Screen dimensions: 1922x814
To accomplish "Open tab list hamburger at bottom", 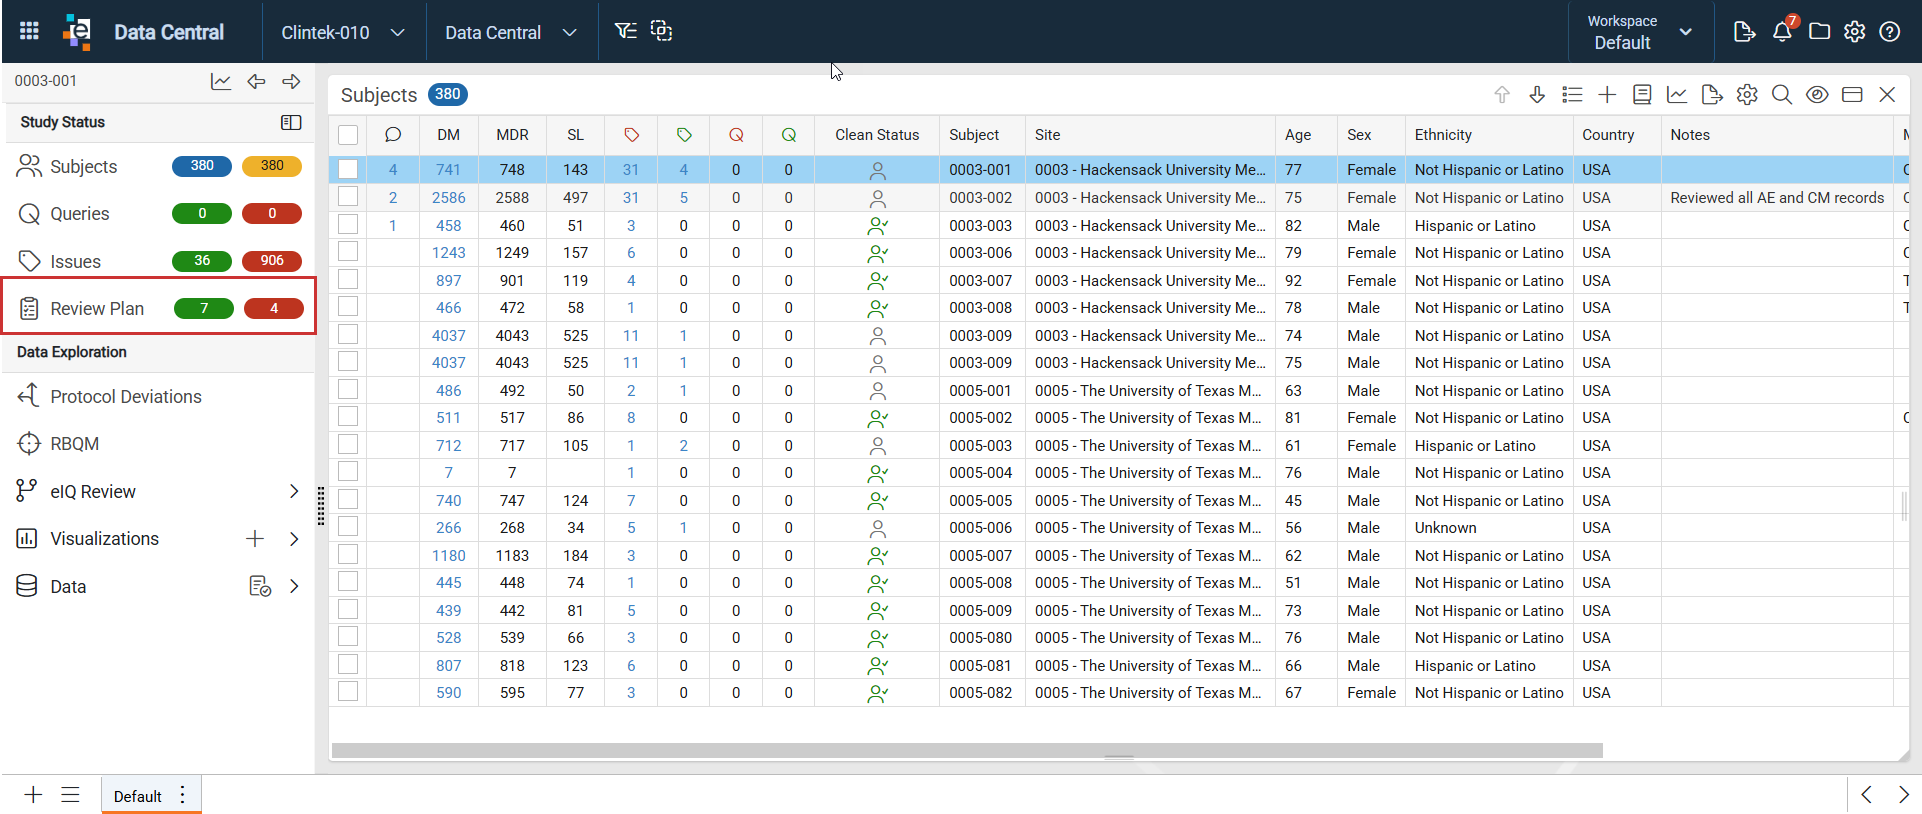I will [70, 795].
